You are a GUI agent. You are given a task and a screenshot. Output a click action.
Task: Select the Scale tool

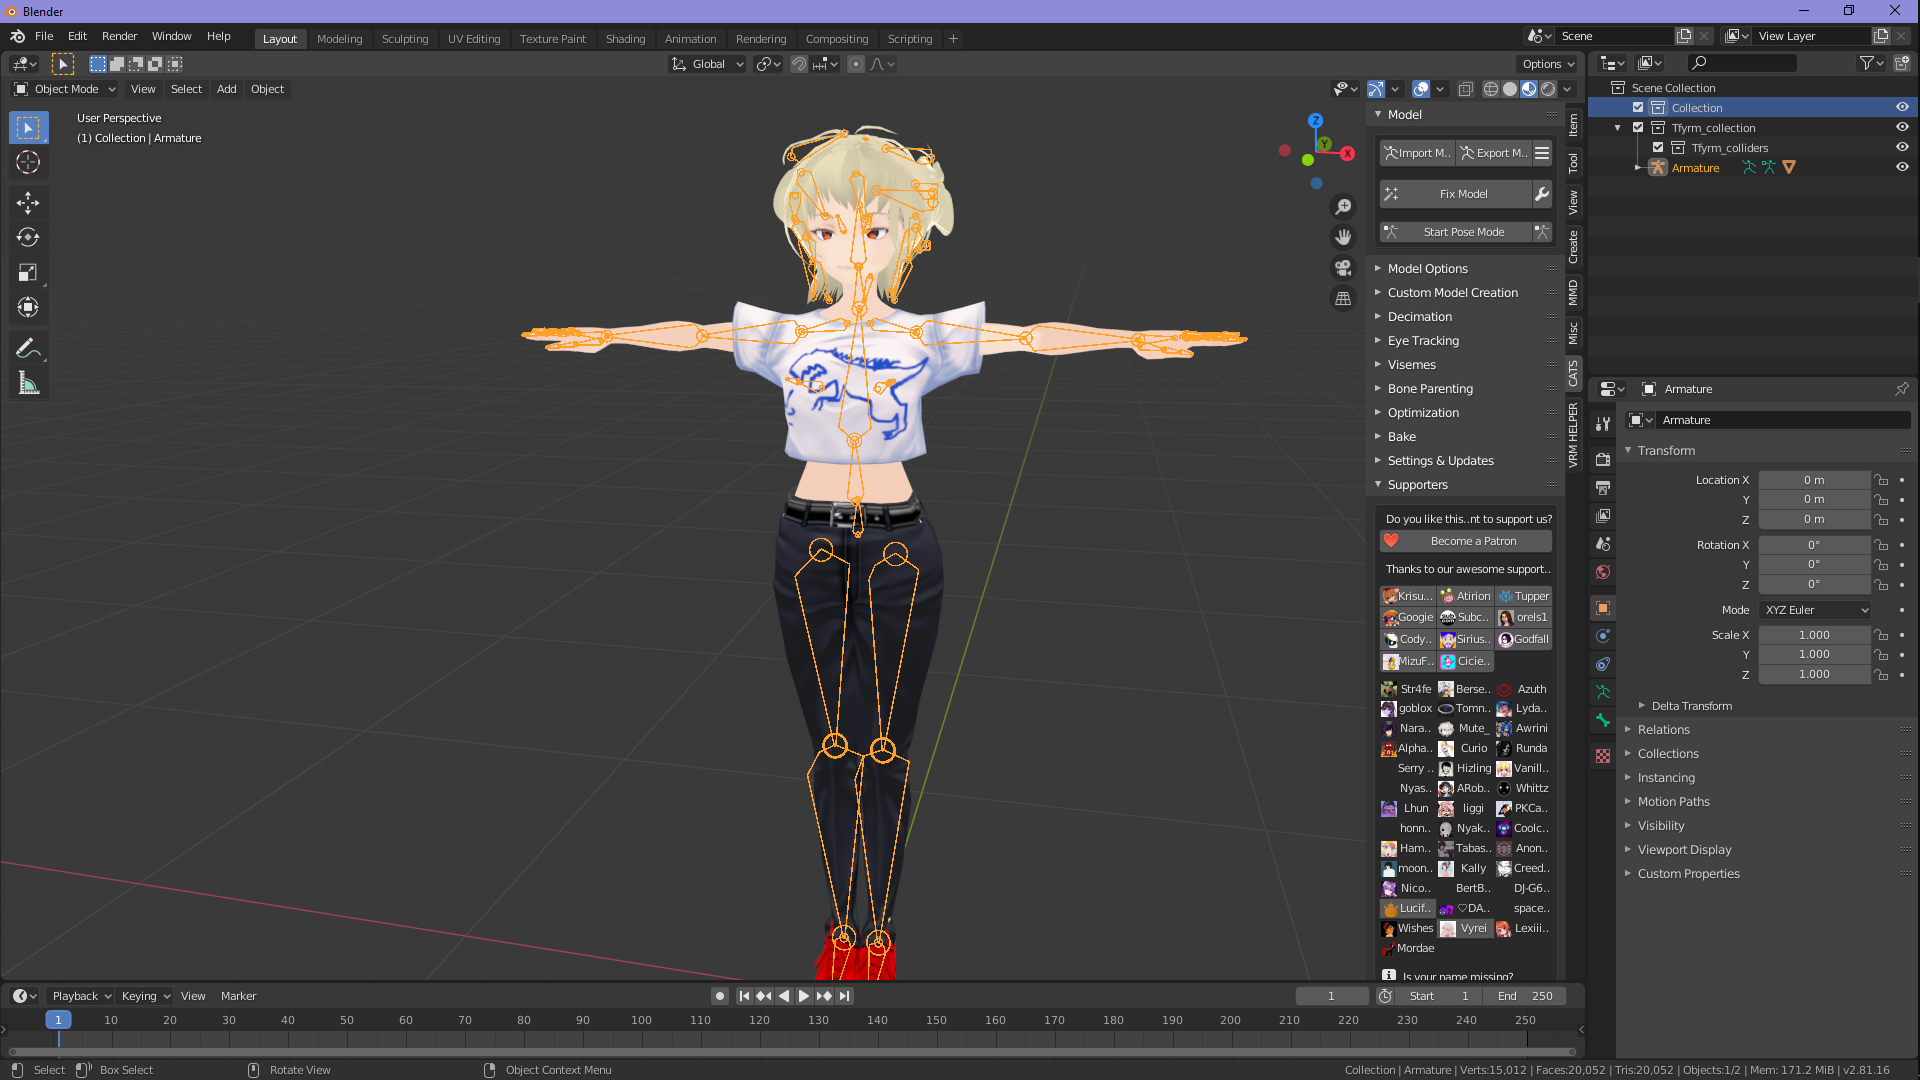28,273
